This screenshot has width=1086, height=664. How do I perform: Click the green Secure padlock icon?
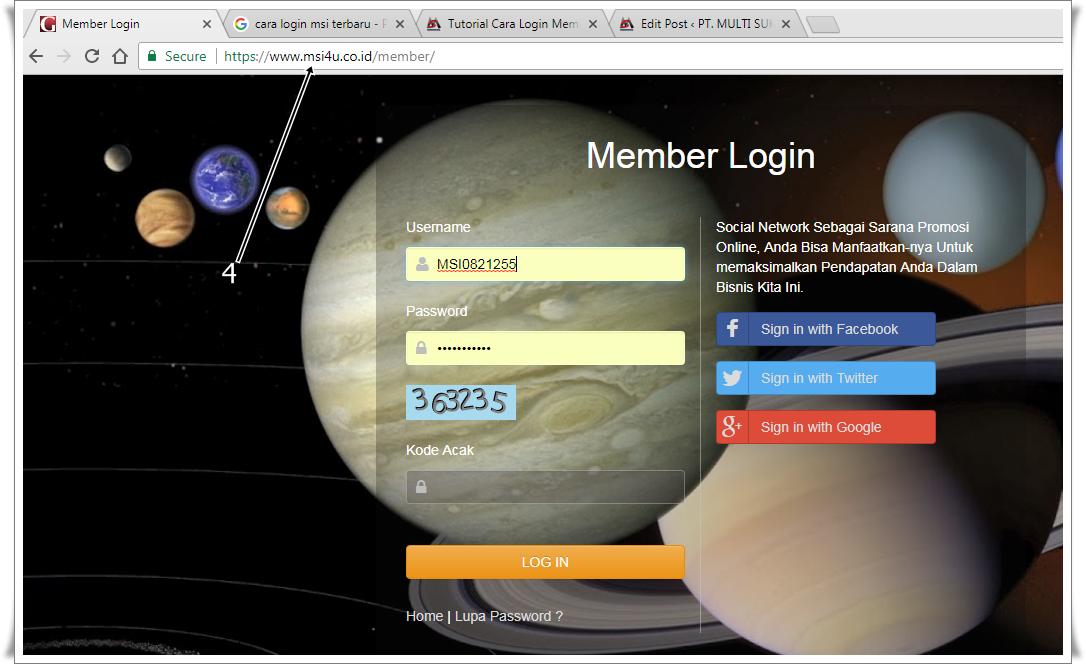(152, 56)
